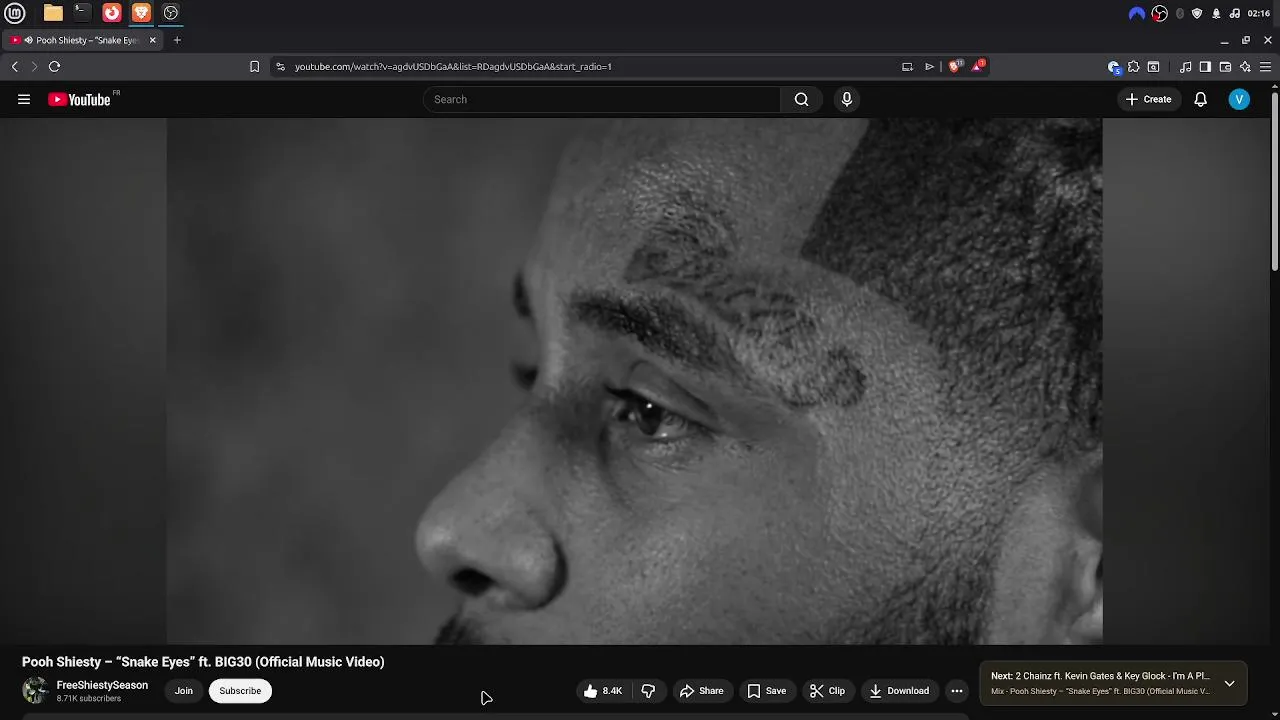Switch to OBS Studio in the panel

[171, 13]
